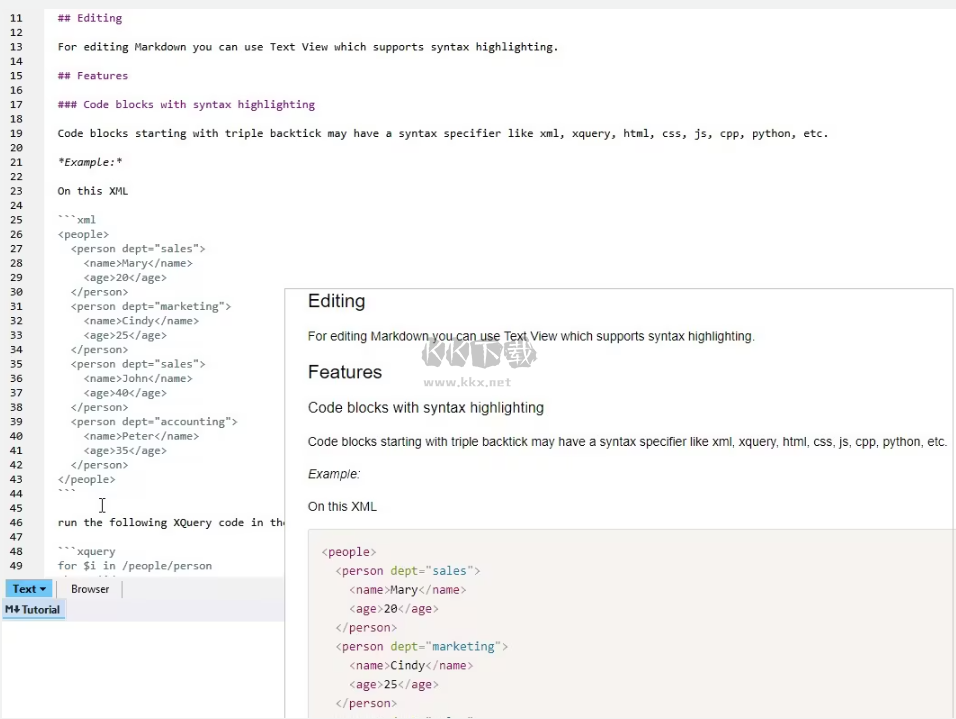Click line number 35 in the gutter
956x719 pixels.
pyautogui.click(x=16, y=364)
